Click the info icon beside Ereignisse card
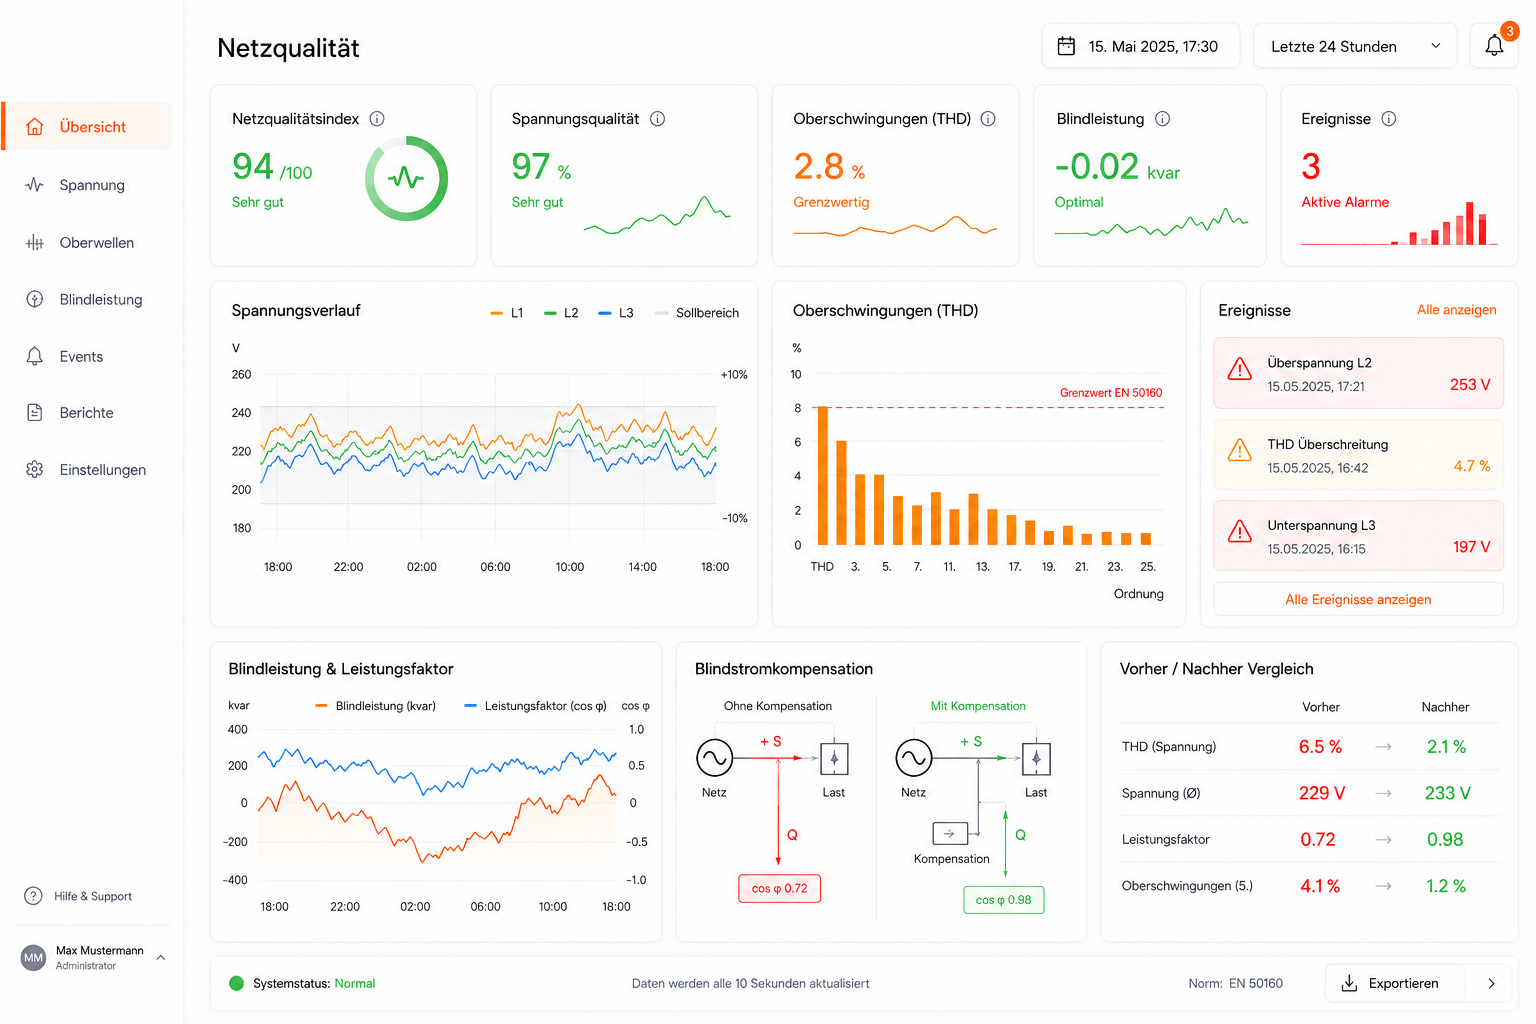The height and width of the screenshot is (1024, 1536). coord(1389,119)
